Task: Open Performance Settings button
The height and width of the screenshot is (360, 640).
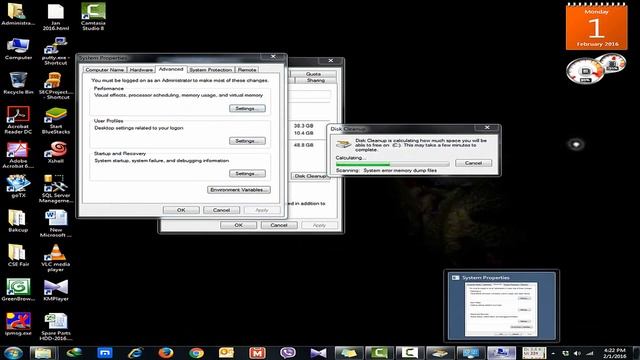Action: pos(247,108)
